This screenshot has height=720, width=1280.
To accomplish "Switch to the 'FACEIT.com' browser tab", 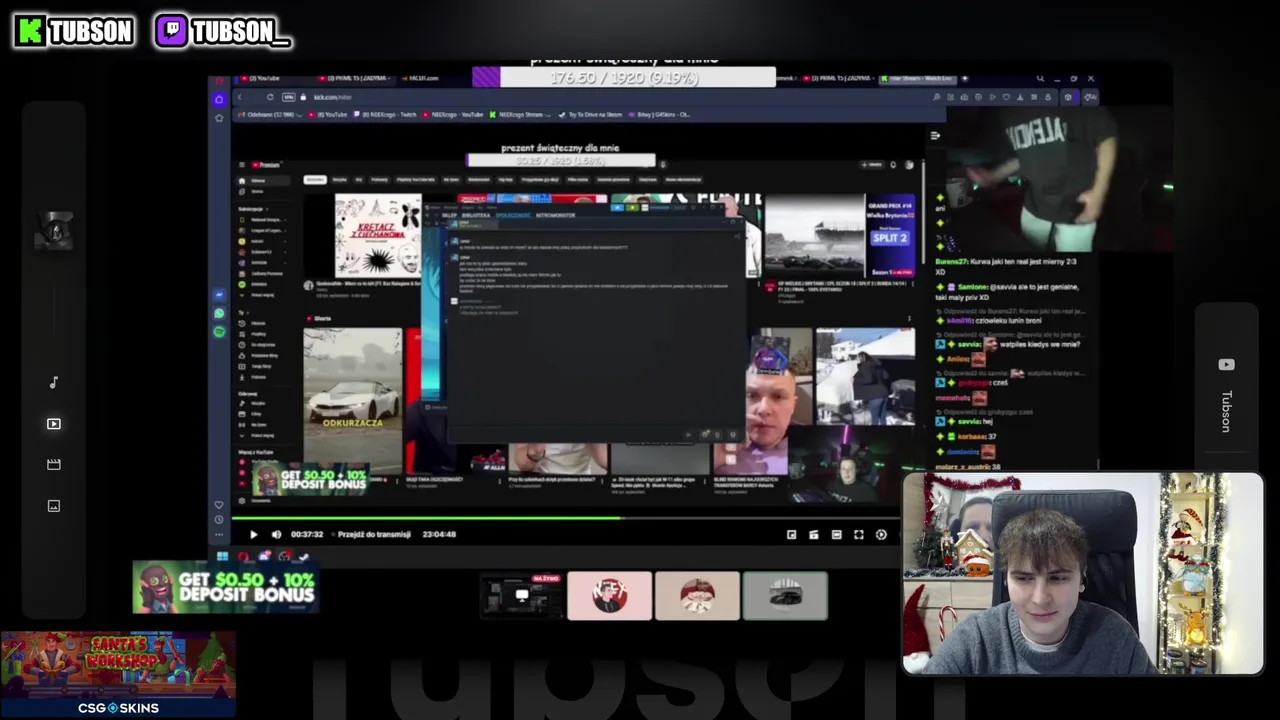I will coord(418,78).
